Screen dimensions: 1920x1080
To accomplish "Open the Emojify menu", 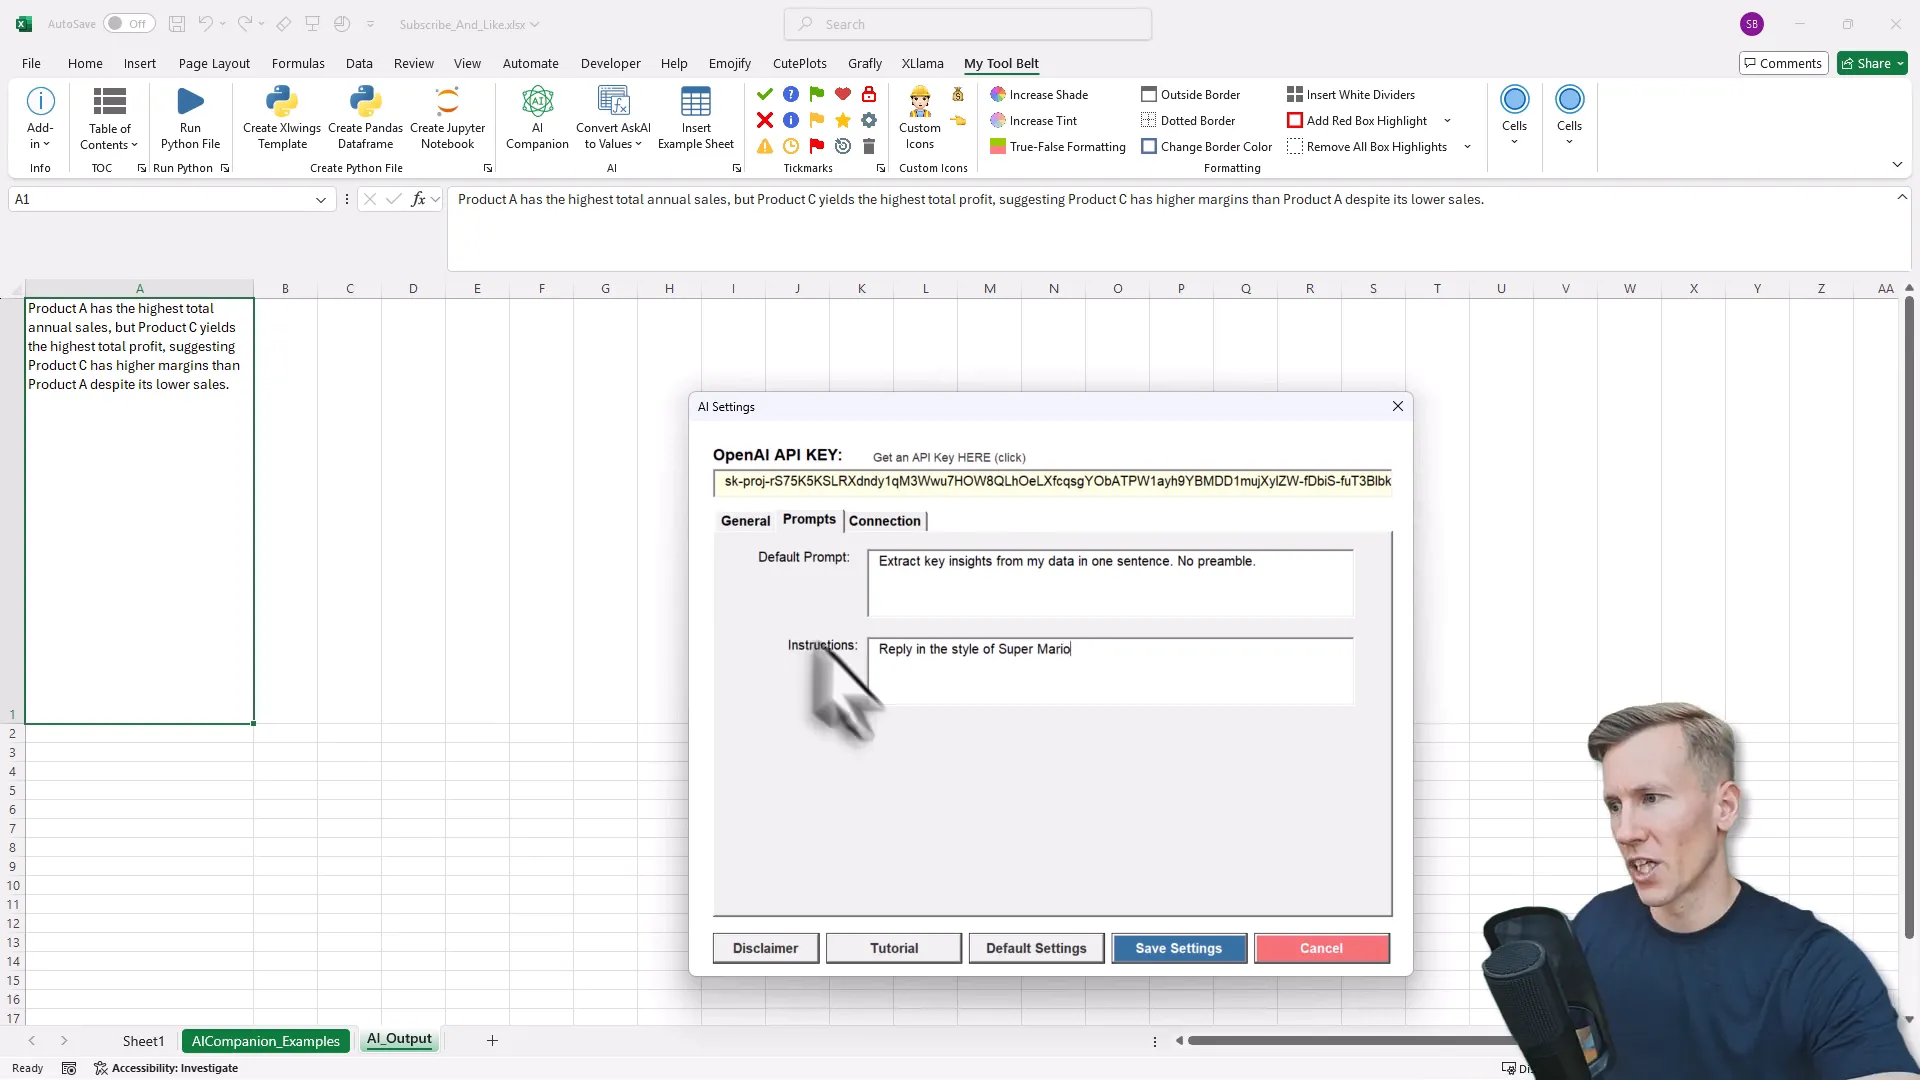I will pos(730,63).
